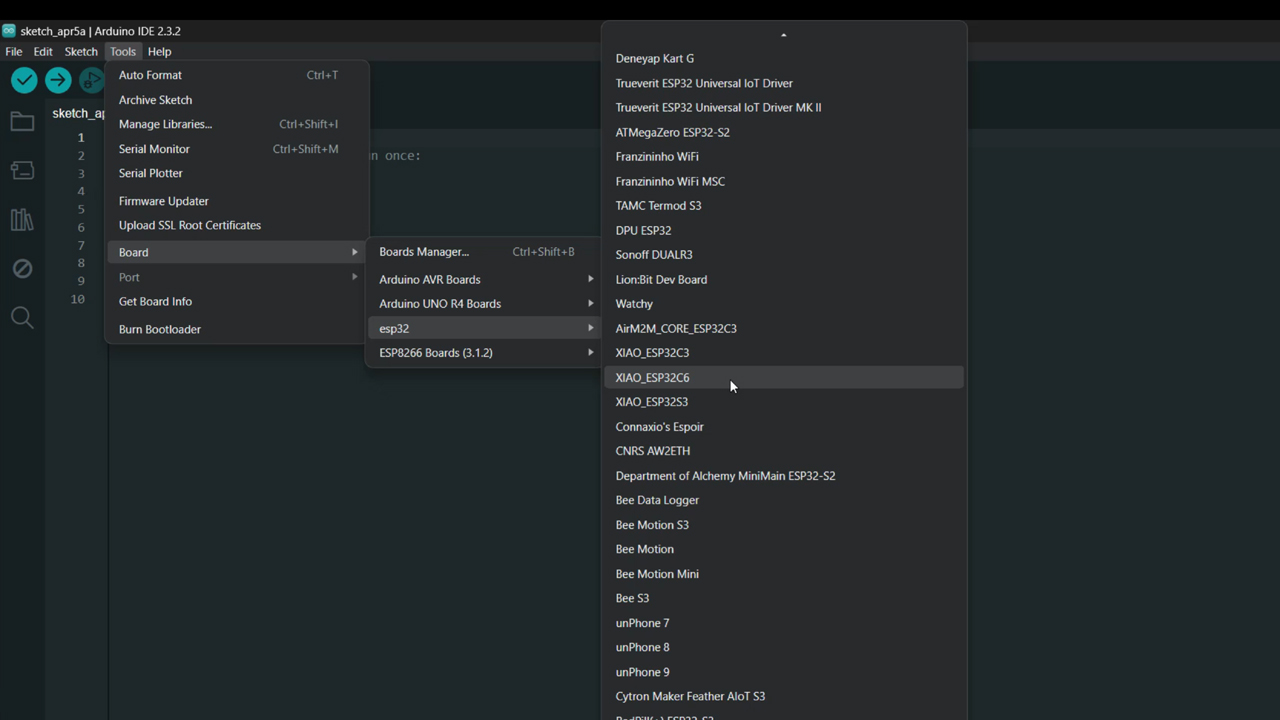The image size is (1280, 720).
Task: Open the Debug sidebar icon
Action: click(22, 269)
